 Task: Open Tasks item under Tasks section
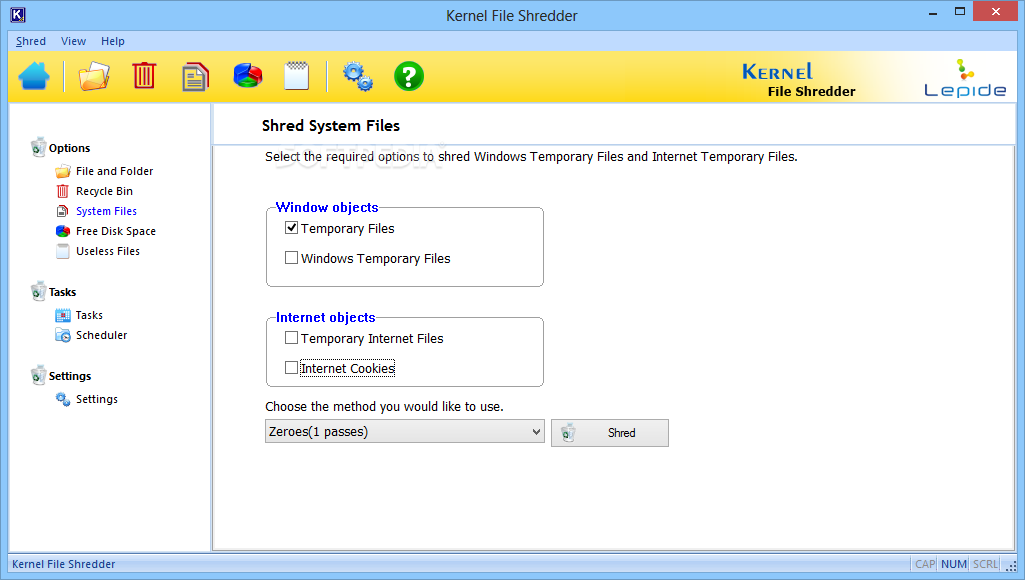click(89, 315)
